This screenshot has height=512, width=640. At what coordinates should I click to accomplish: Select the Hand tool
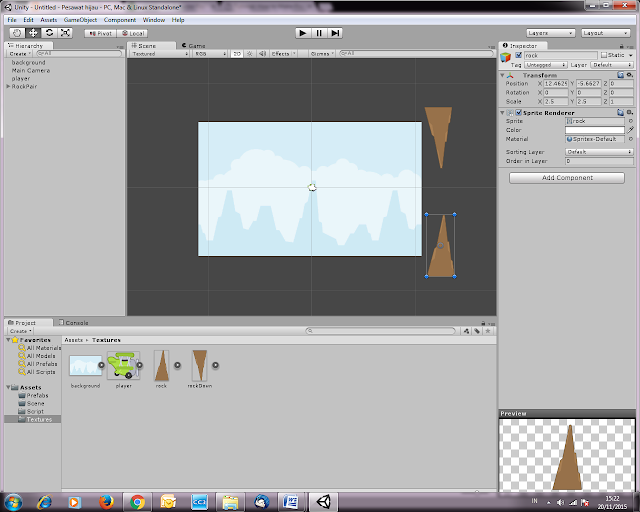(x=17, y=33)
